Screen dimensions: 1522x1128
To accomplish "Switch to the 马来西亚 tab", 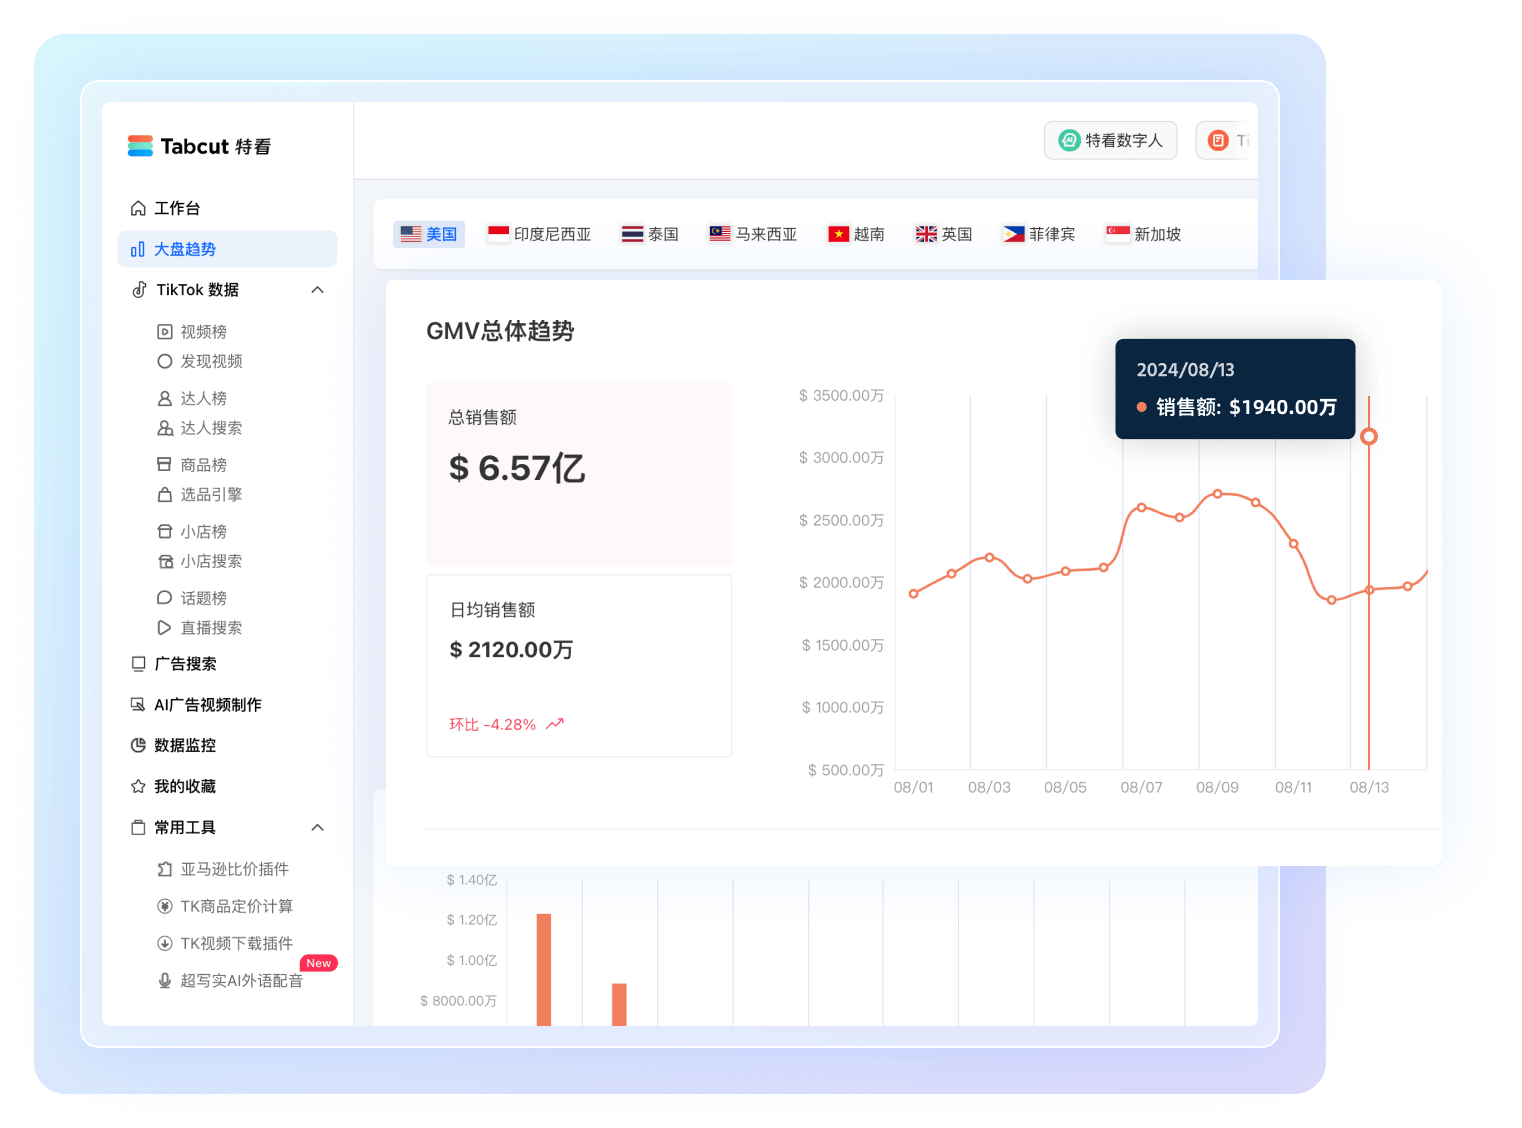I will point(753,234).
